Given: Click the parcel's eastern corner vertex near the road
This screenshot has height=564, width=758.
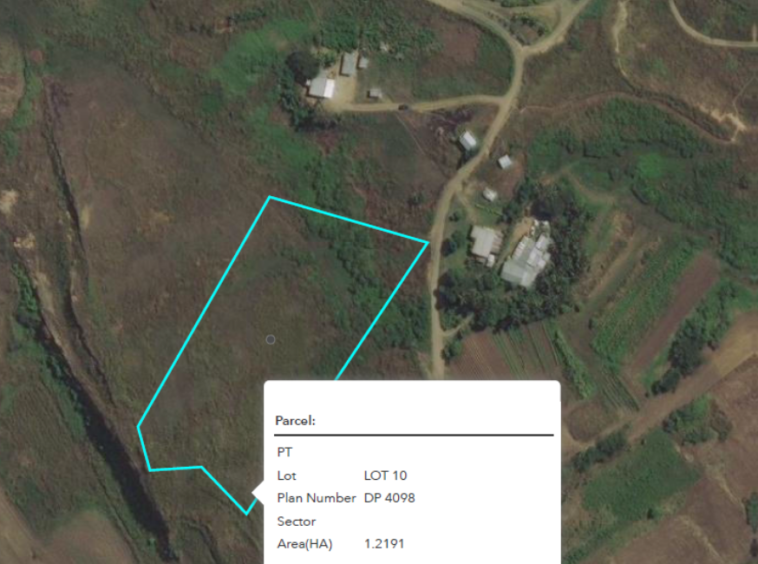Looking at the screenshot, I should coord(428,243).
